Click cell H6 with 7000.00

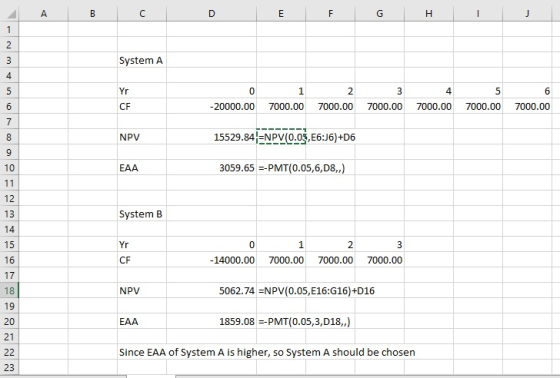point(429,106)
